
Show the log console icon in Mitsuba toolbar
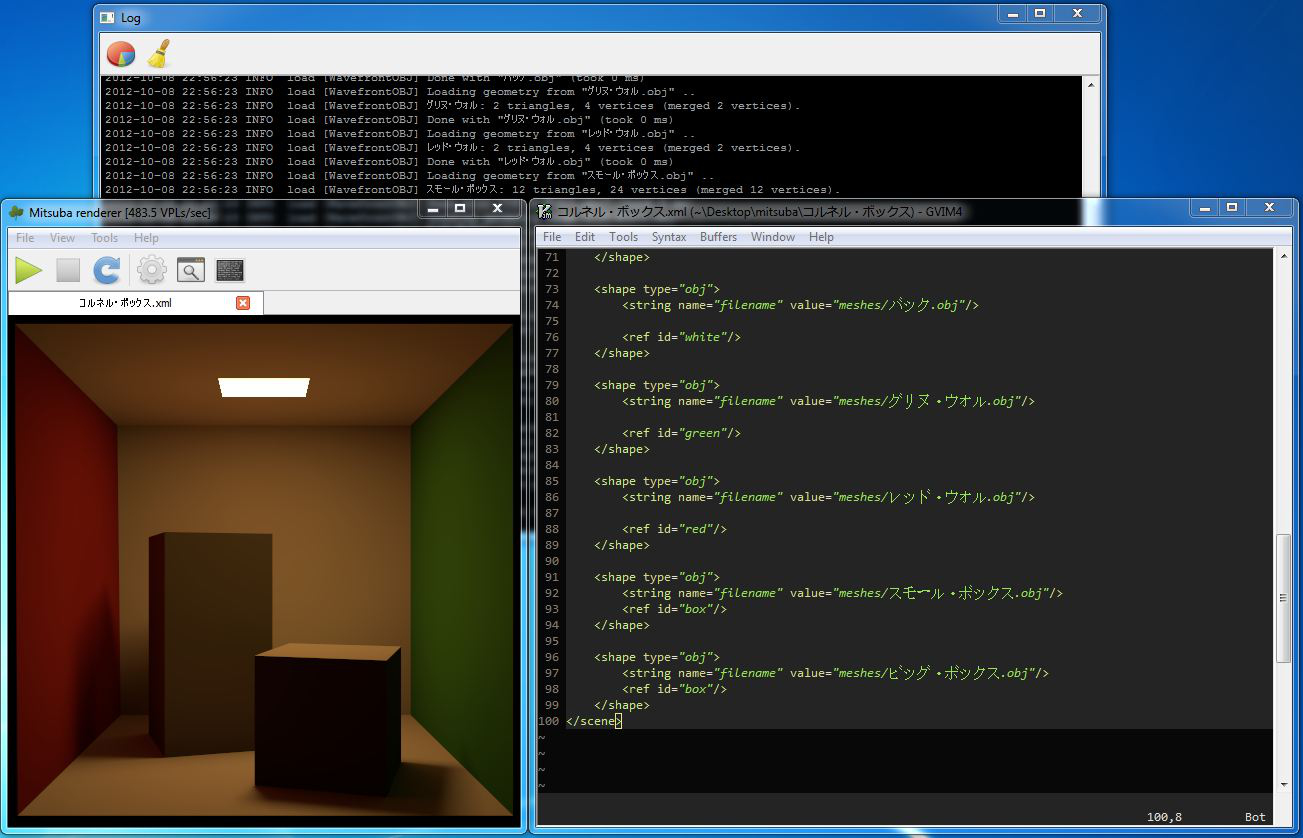(x=230, y=270)
